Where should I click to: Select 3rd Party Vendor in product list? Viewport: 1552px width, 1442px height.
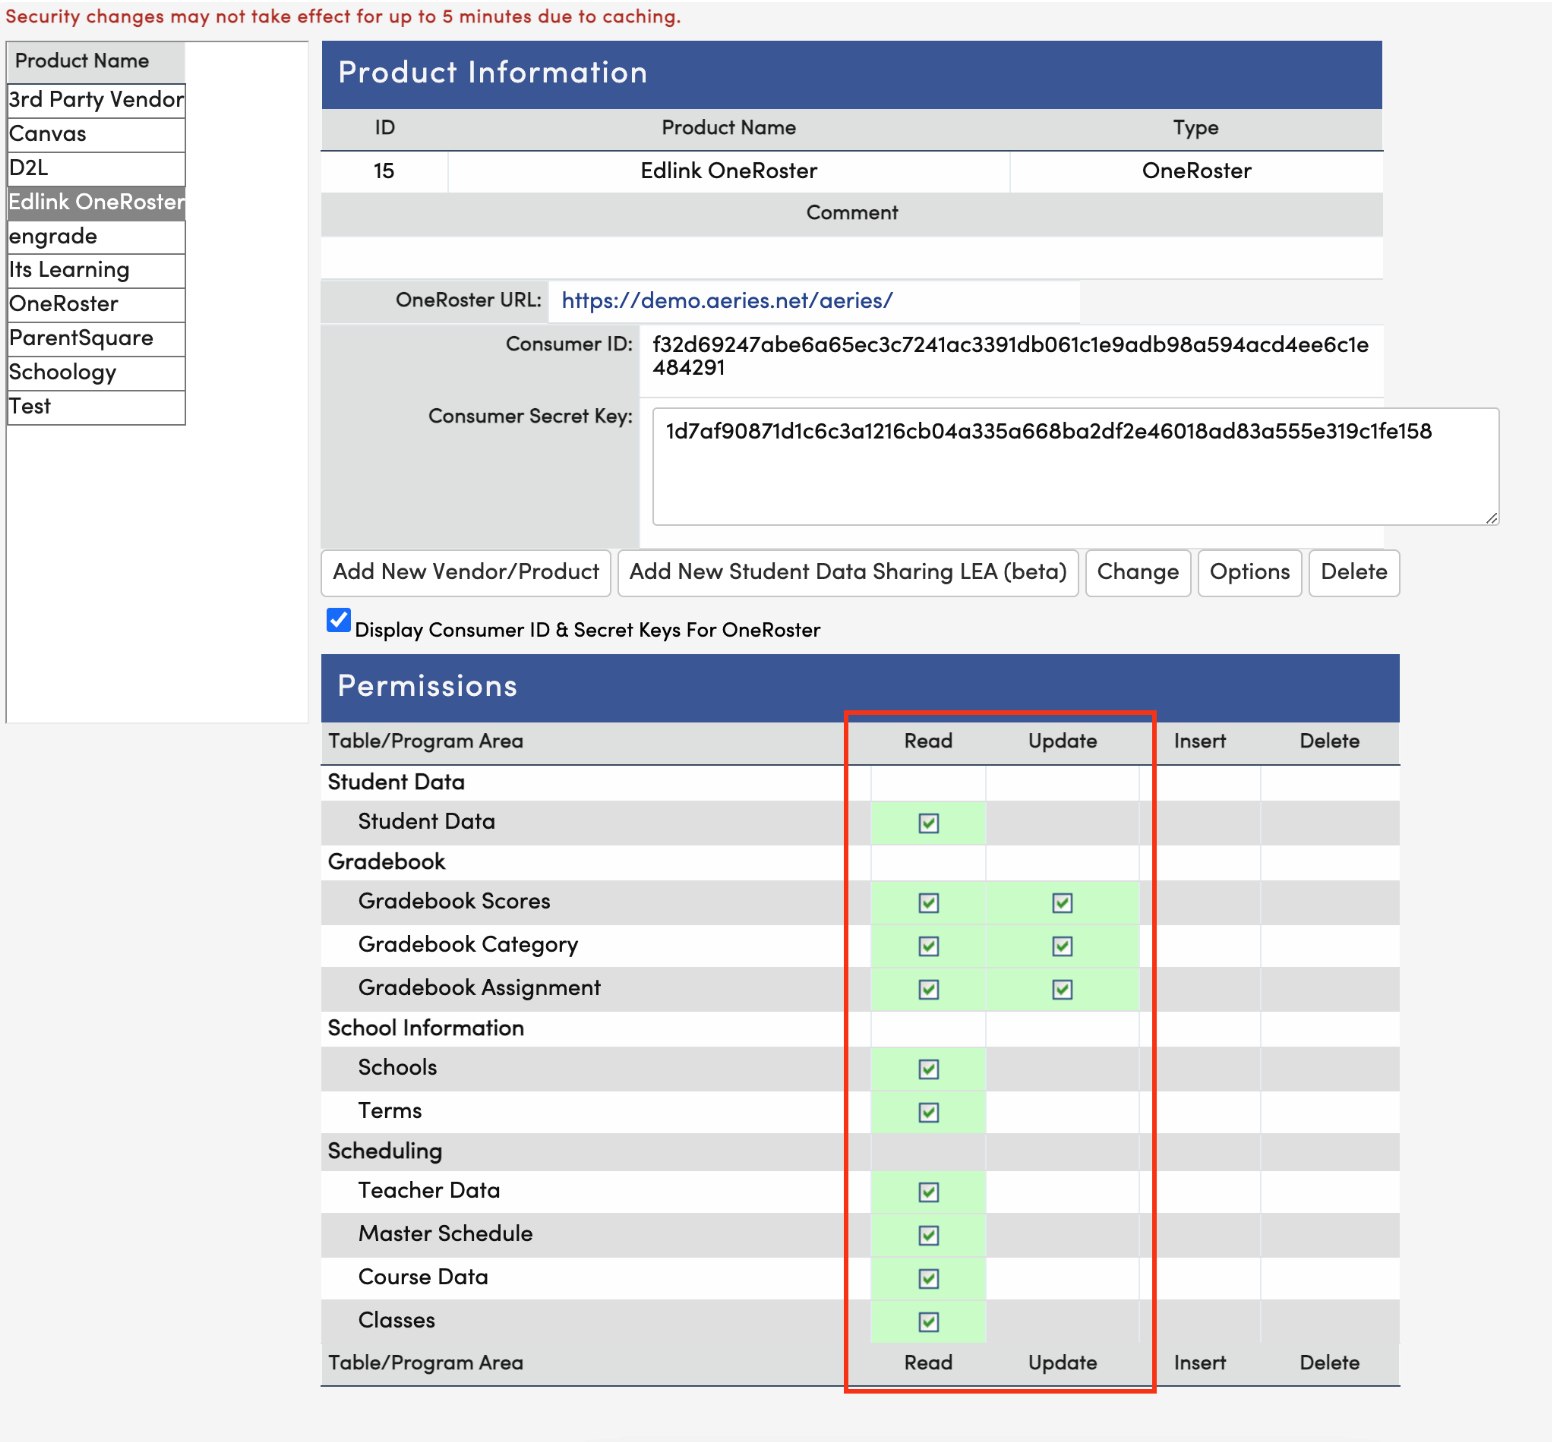pyautogui.click(x=96, y=100)
